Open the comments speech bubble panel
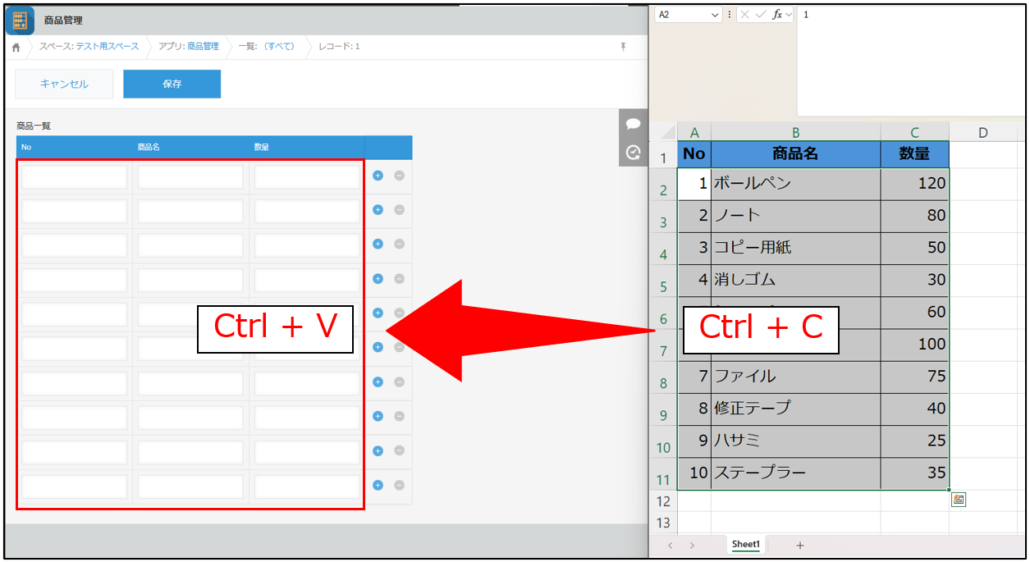 click(633, 124)
